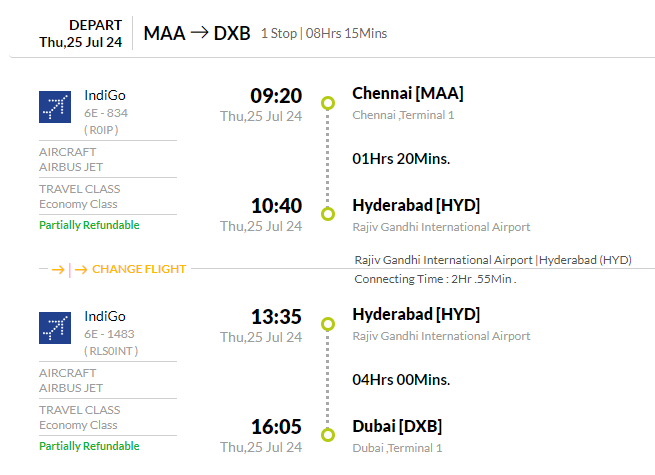Select the 6E - 834 flight number
The height and width of the screenshot is (475, 655).
(x=106, y=113)
